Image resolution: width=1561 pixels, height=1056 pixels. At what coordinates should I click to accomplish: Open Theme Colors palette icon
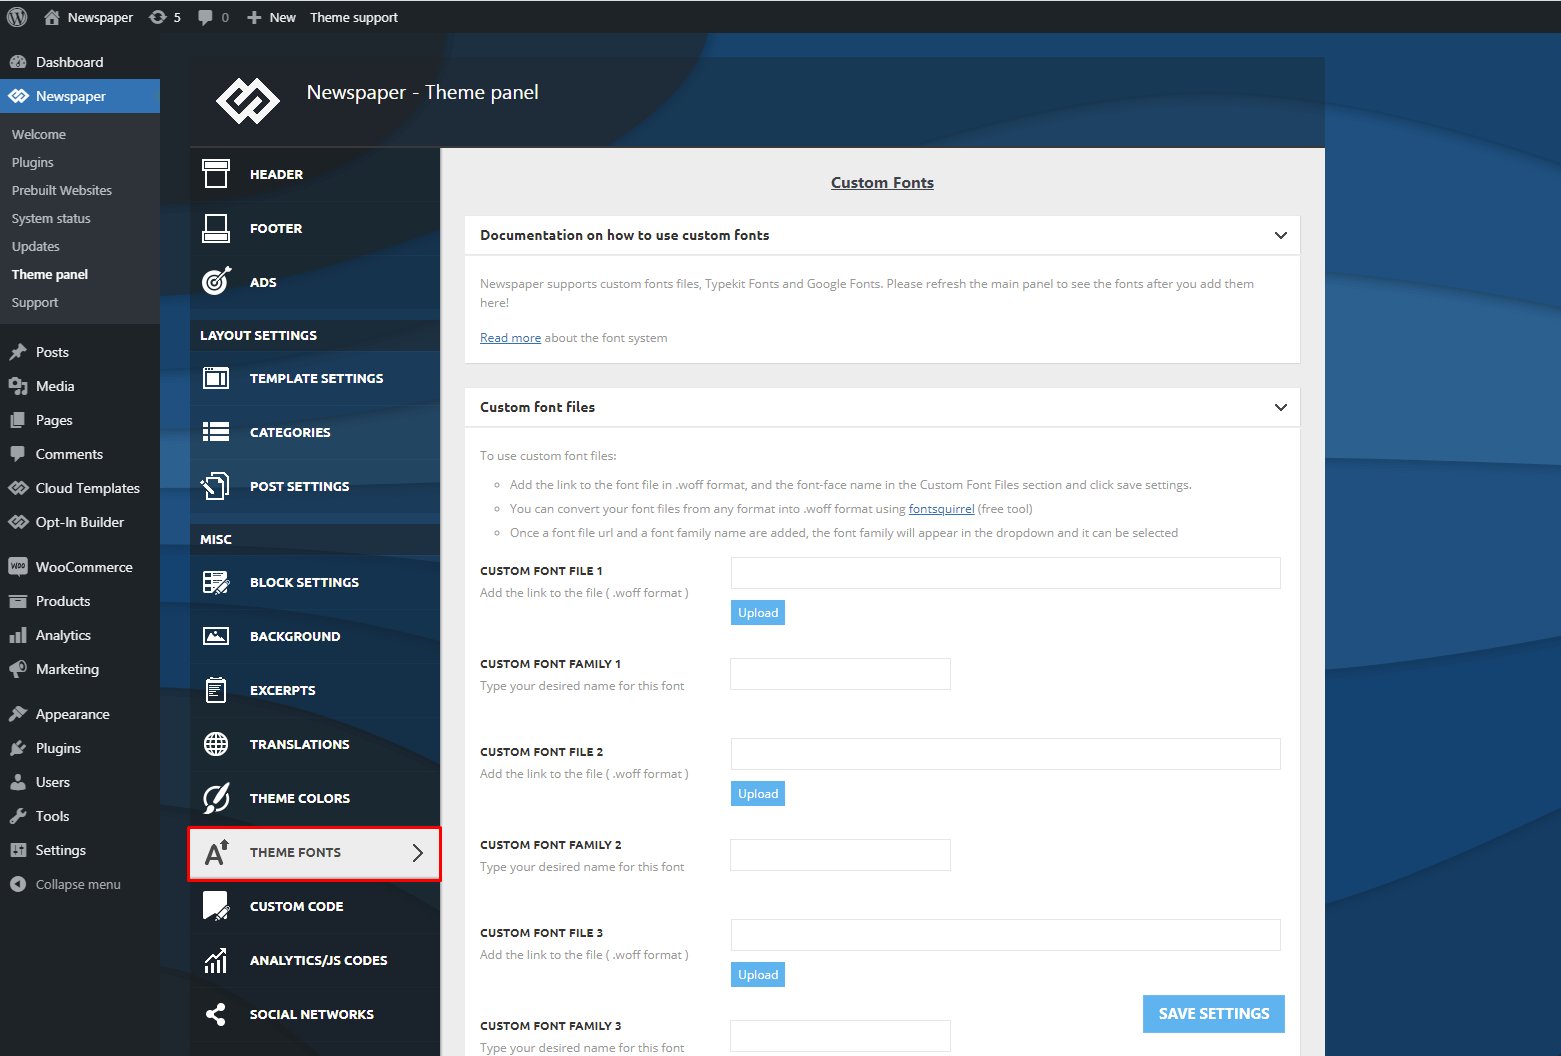click(216, 798)
